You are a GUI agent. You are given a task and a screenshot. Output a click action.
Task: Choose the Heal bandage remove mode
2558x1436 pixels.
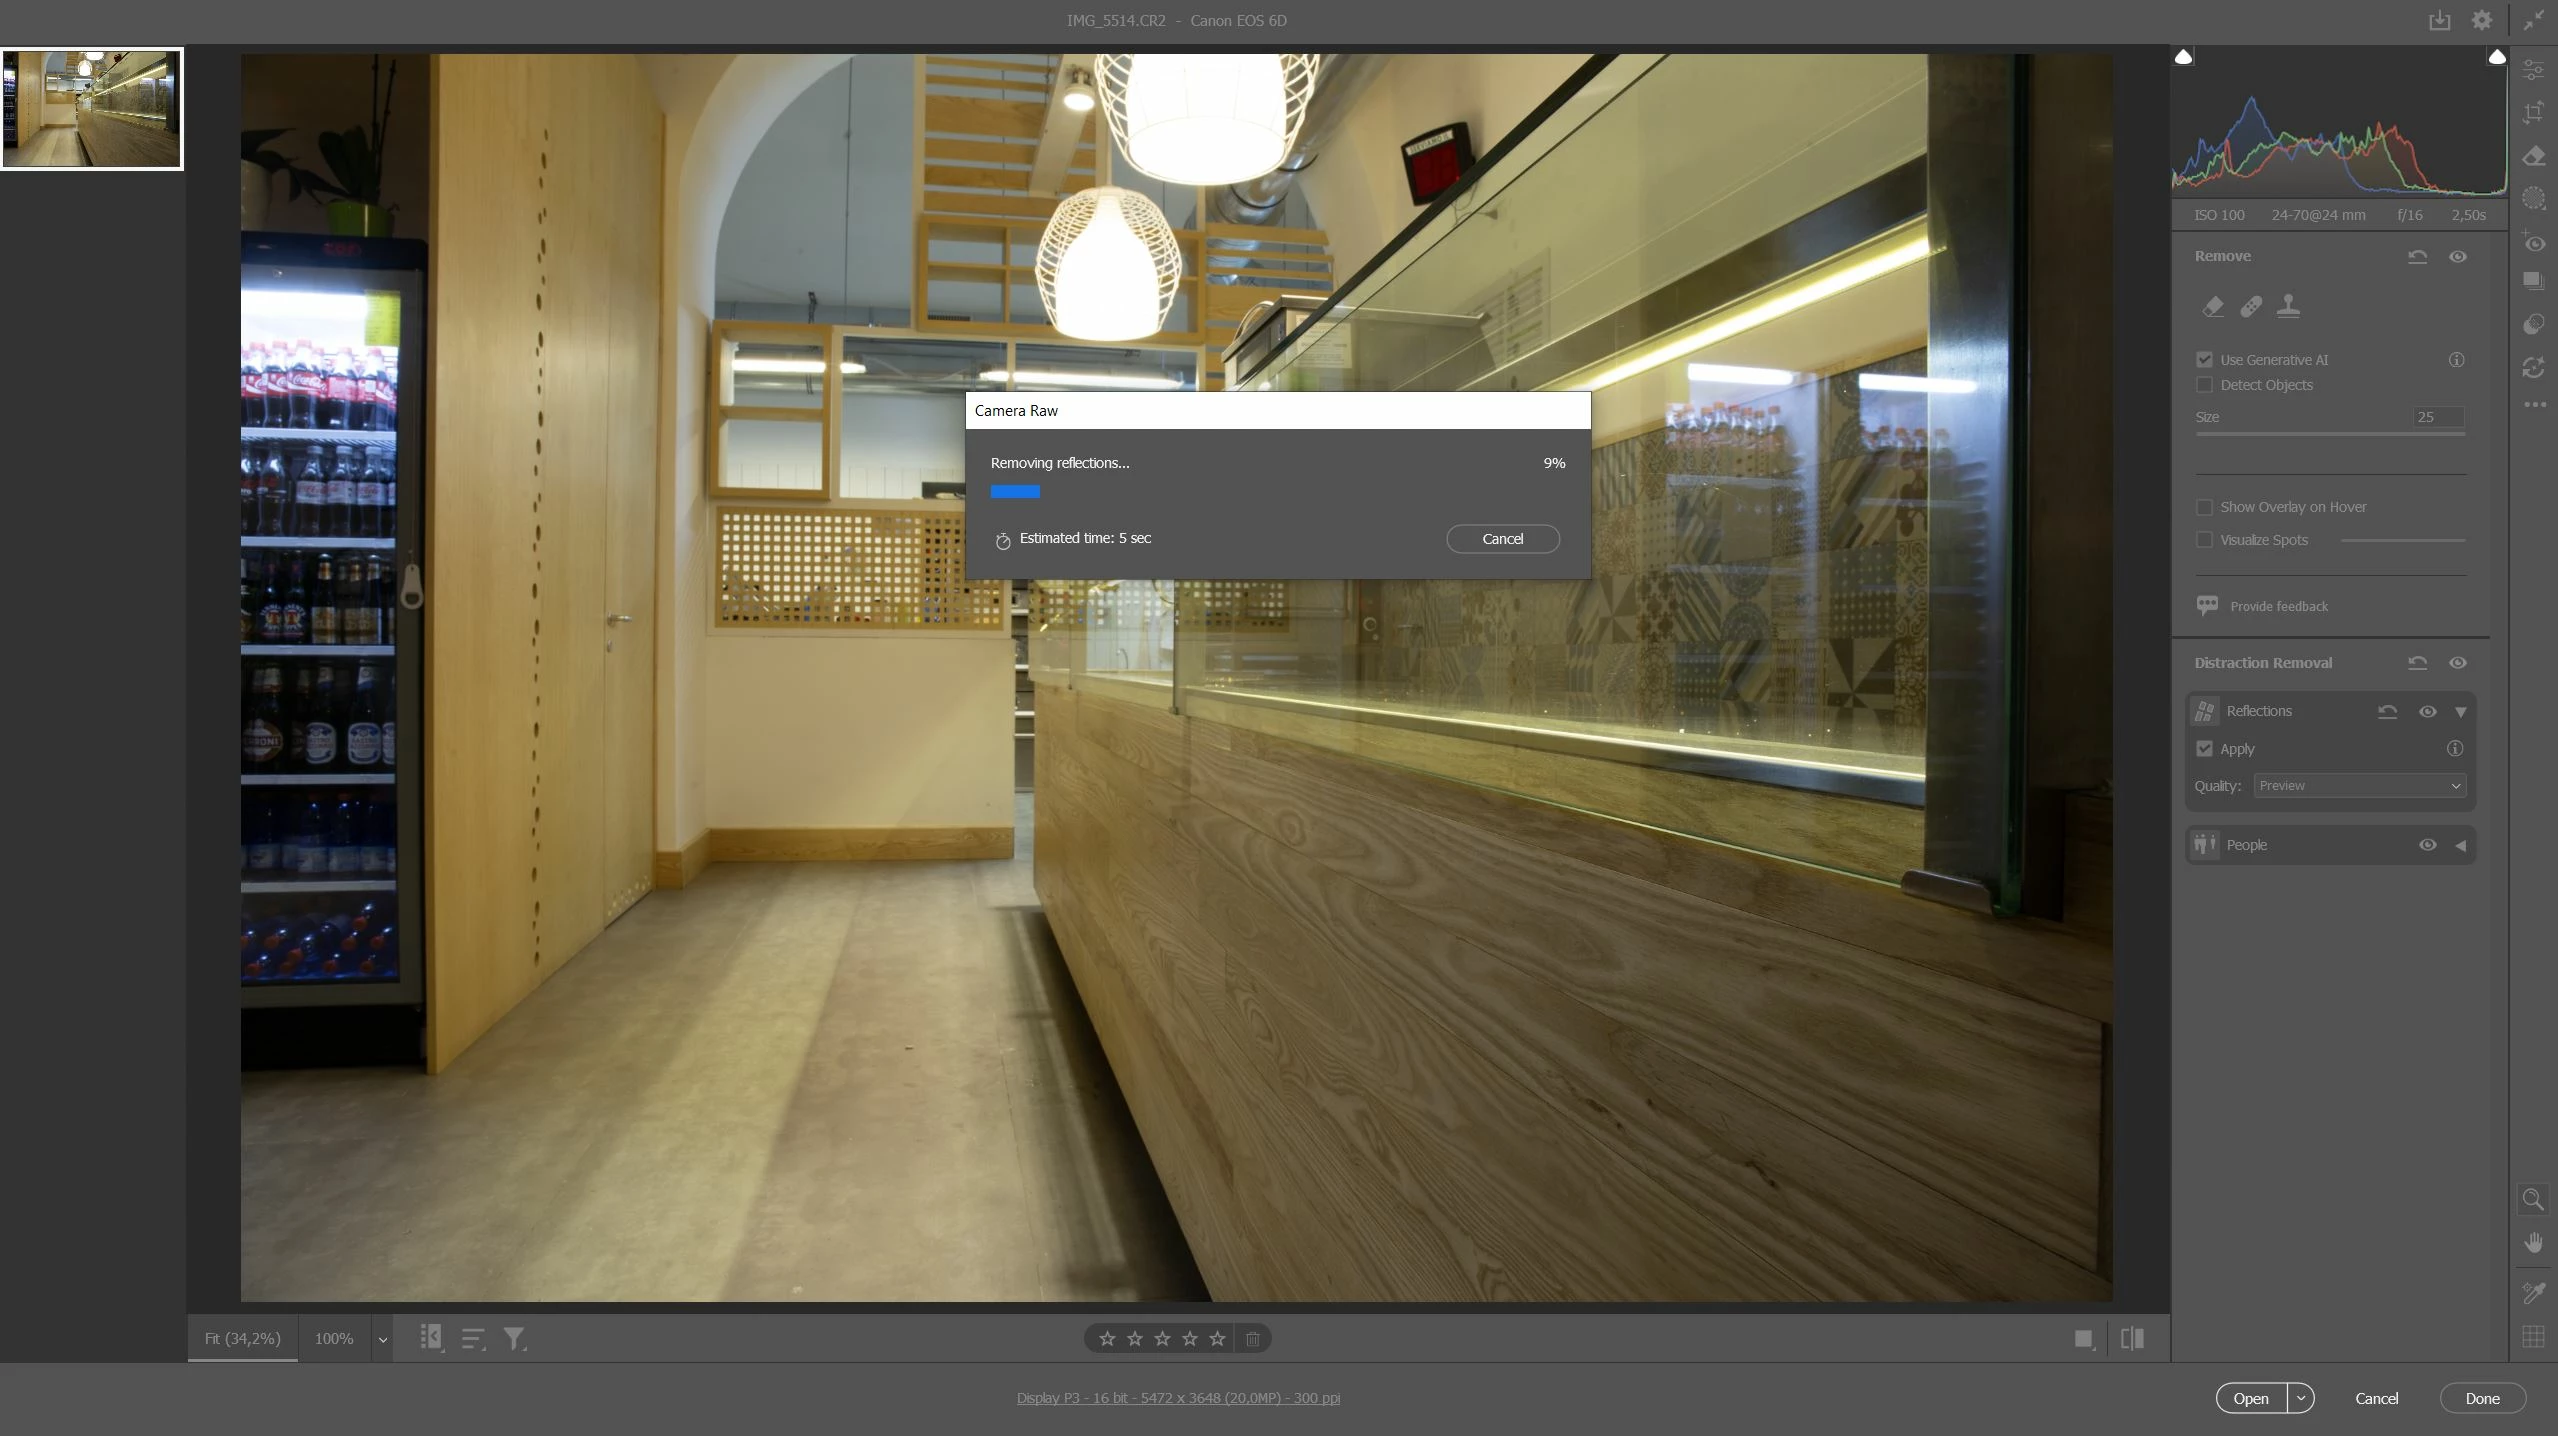click(x=2250, y=306)
